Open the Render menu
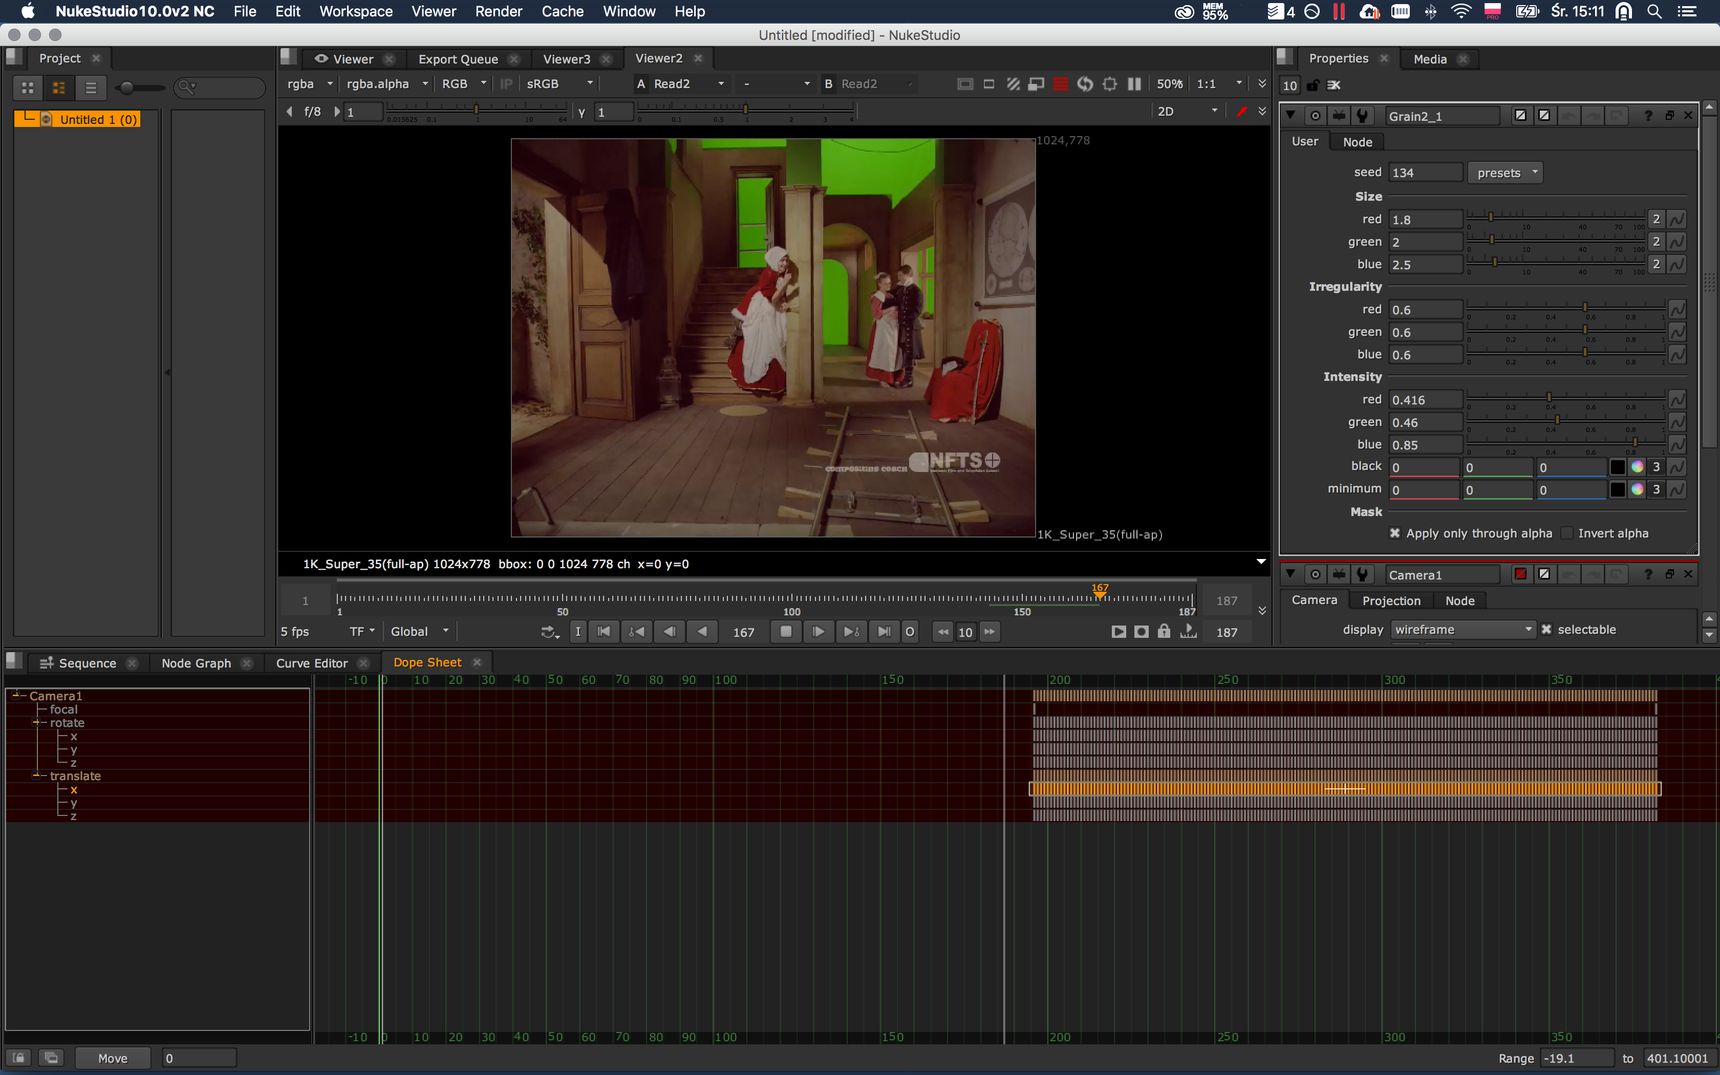 [x=498, y=11]
